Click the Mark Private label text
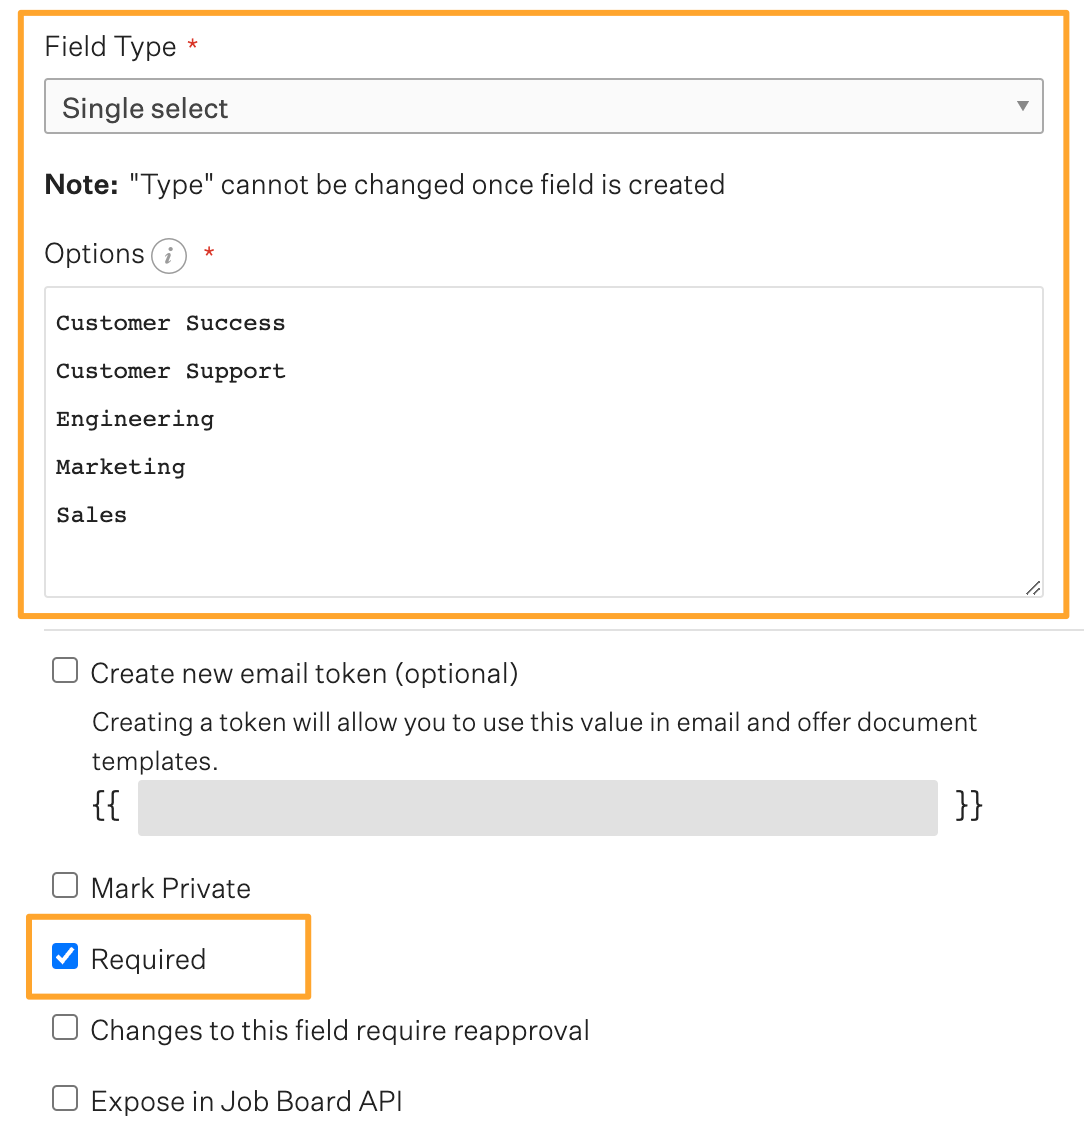 (171, 888)
